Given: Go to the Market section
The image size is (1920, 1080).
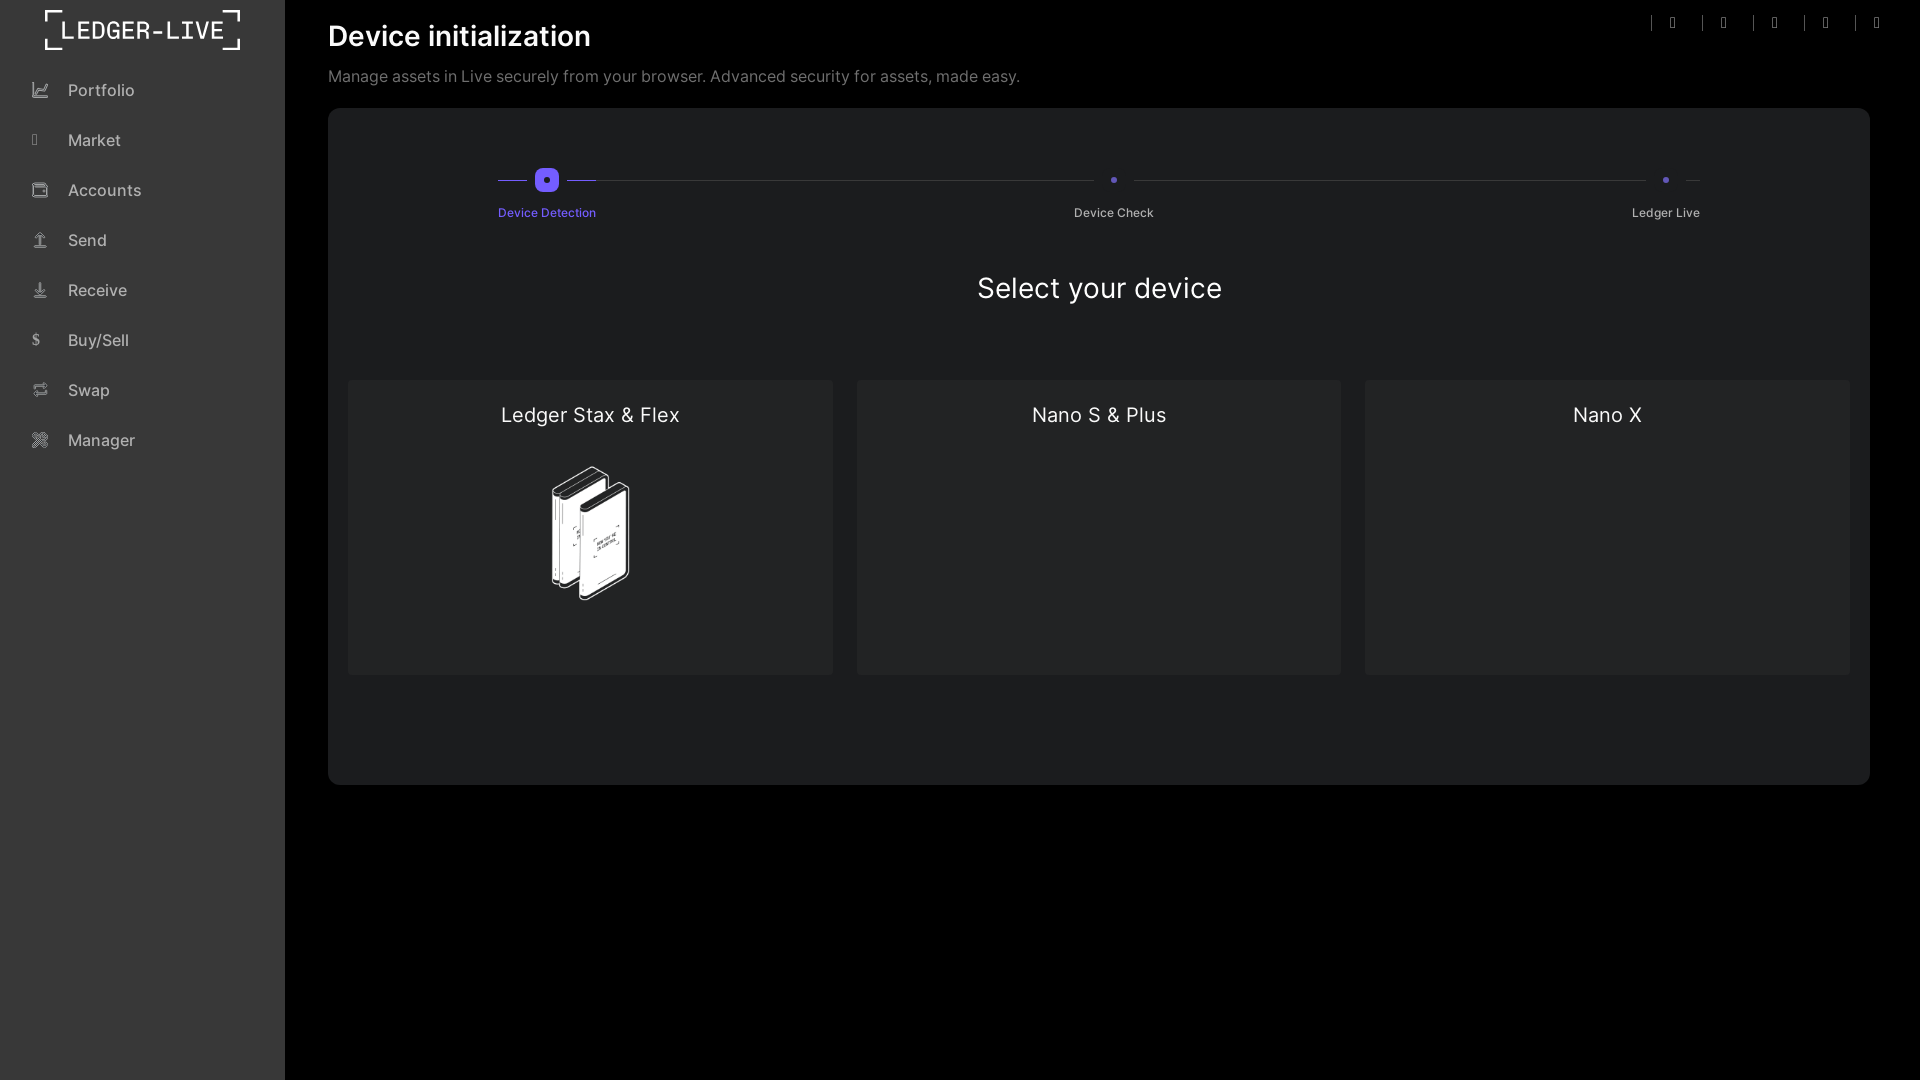Looking at the screenshot, I should (94, 140).
